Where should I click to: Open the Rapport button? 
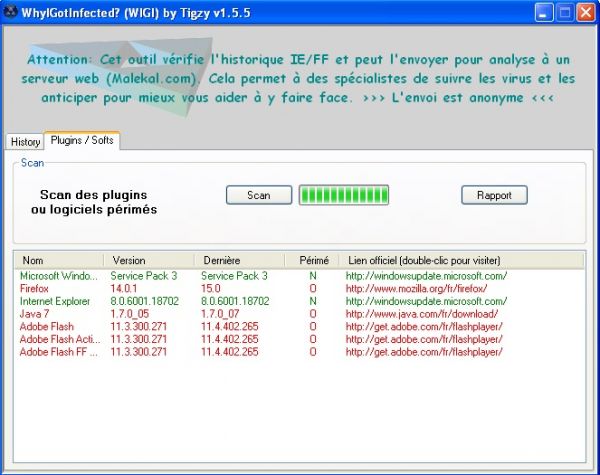(494, 195)
